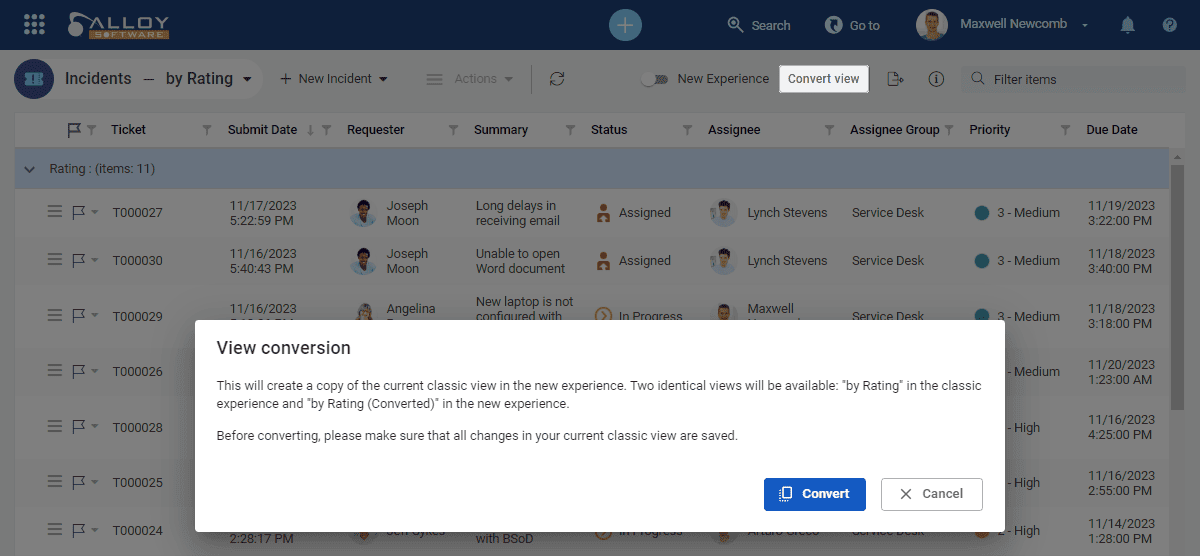Open the Summary column filter
Image resolution: width=1200 pixels, height=556 pixels.
click(x=570, y=130)
